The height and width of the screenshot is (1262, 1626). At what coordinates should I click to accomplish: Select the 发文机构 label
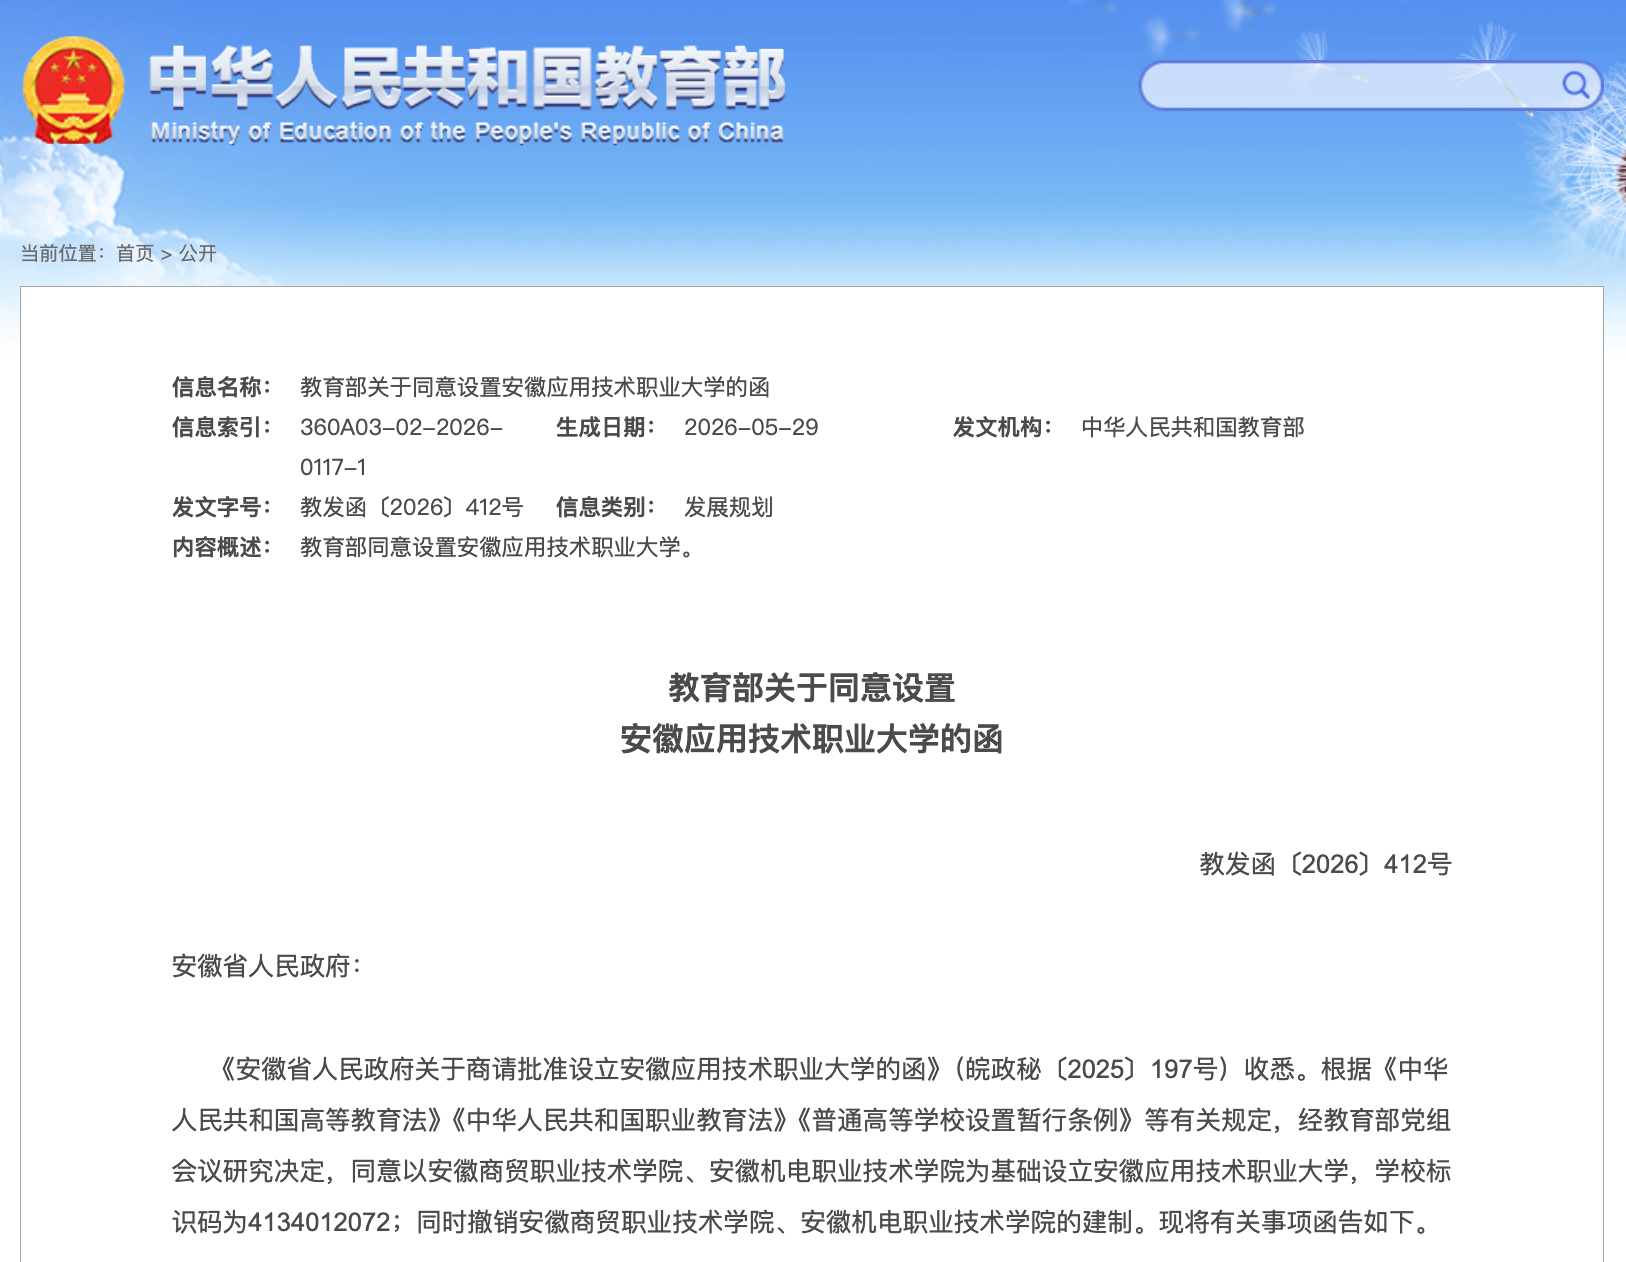(x=1002, y=427)
